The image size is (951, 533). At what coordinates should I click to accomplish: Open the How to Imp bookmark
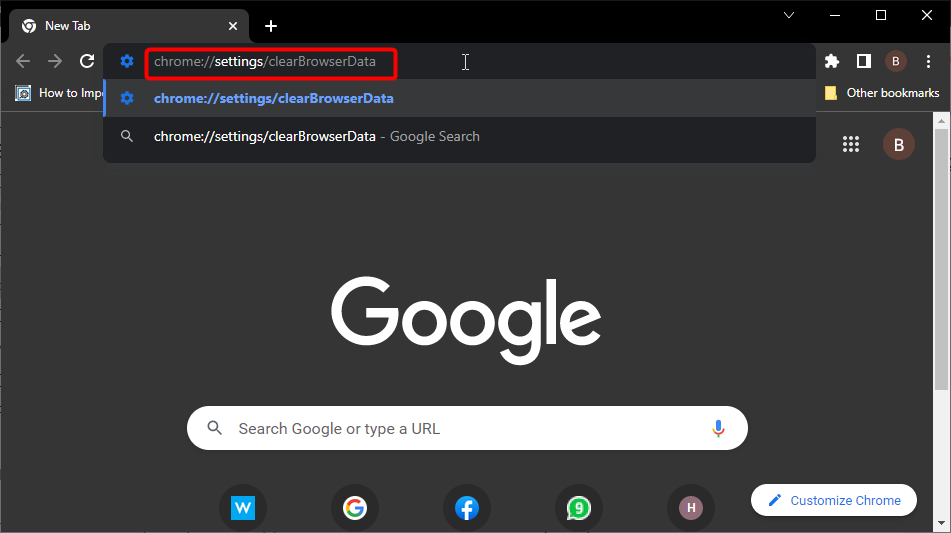coord(59,93)
